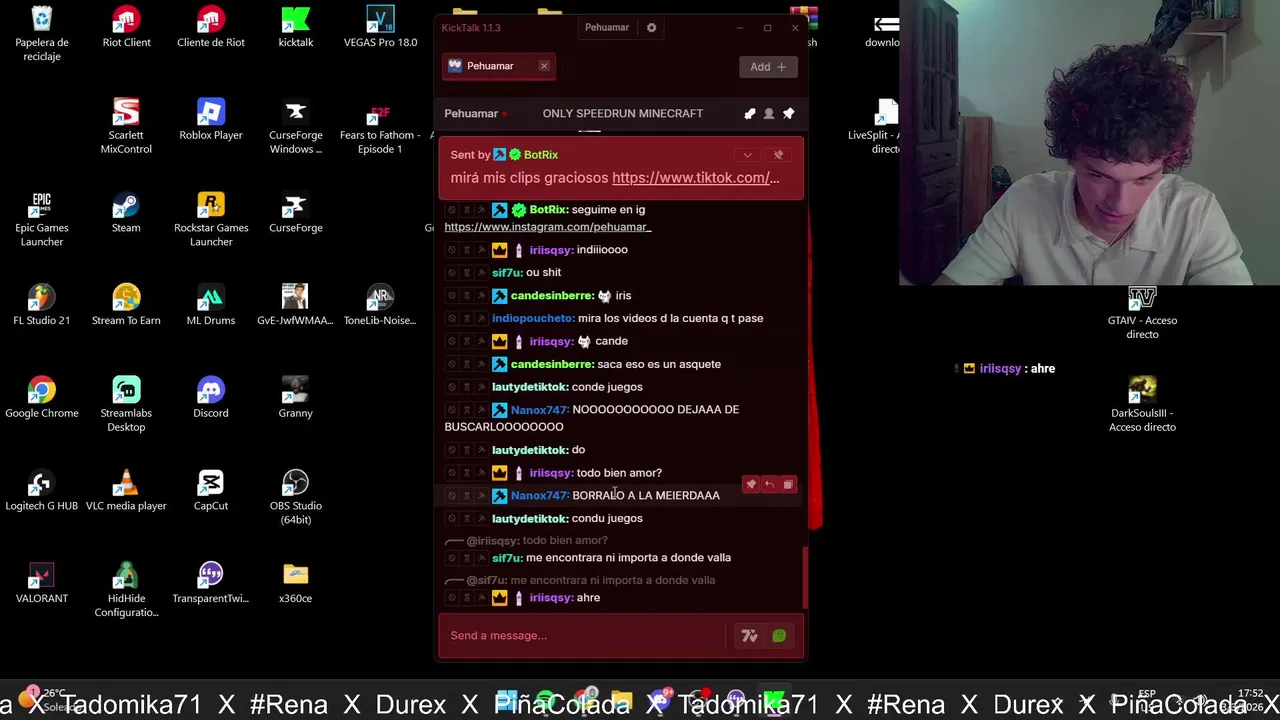The height and width of the screenshot is (720, 1280).
Task: Open the TikTok link in pinned message
Action: [x=695, y=178]
